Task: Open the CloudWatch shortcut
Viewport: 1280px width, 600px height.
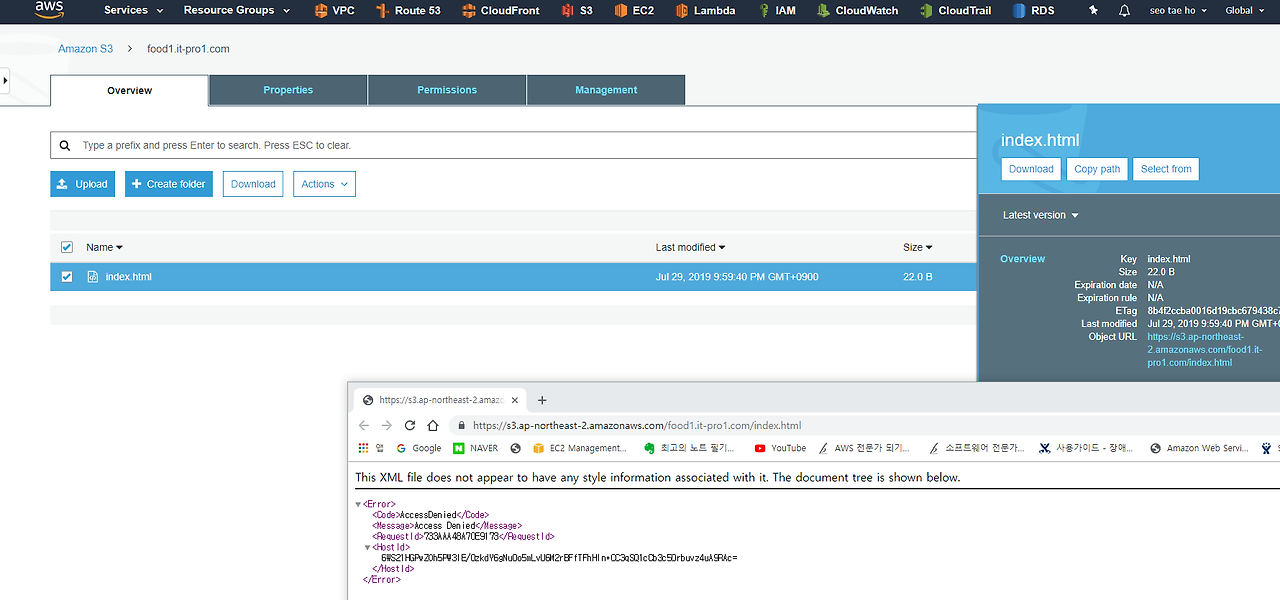Action: point(857,11)
